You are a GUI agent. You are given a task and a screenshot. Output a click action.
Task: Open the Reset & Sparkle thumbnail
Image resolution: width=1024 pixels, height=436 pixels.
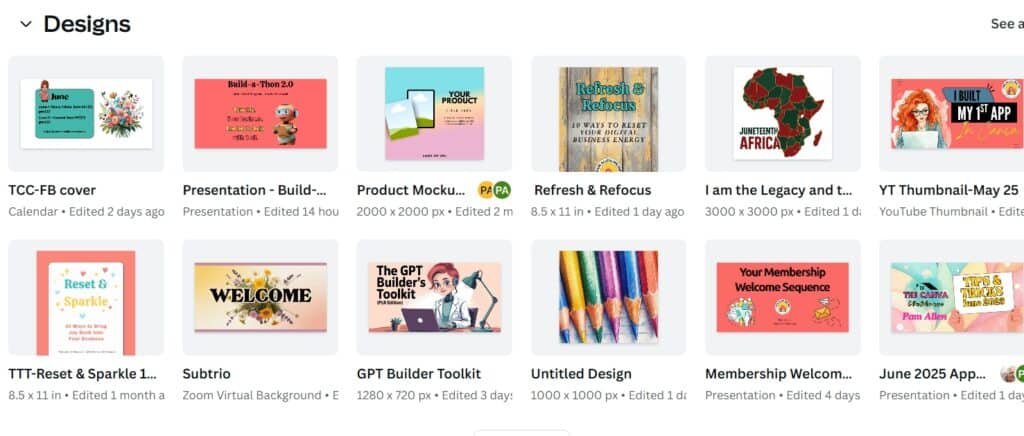pos(86,298)
